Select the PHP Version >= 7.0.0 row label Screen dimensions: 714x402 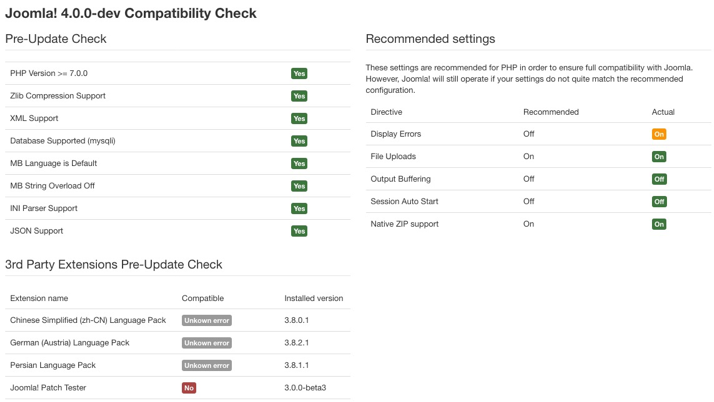point(49,73)
